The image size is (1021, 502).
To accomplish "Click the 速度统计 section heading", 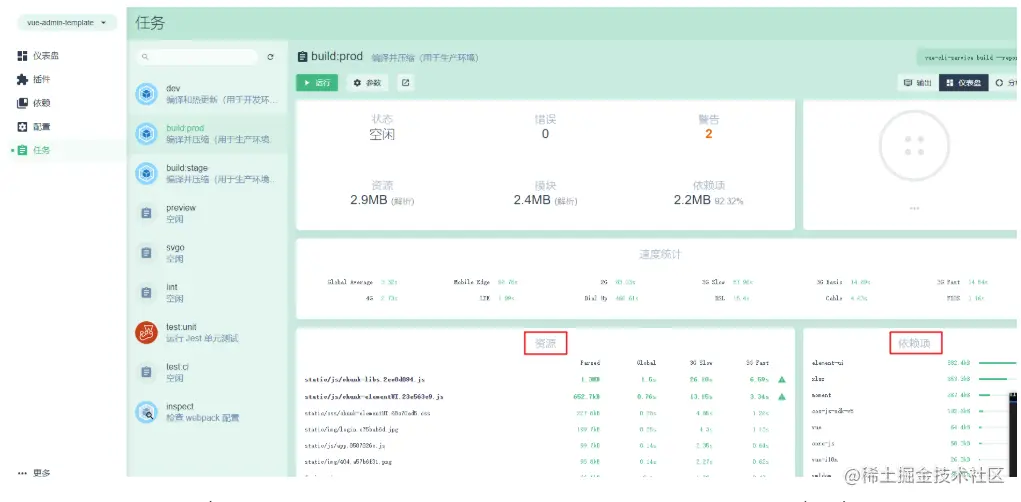I will coord(660,255).
